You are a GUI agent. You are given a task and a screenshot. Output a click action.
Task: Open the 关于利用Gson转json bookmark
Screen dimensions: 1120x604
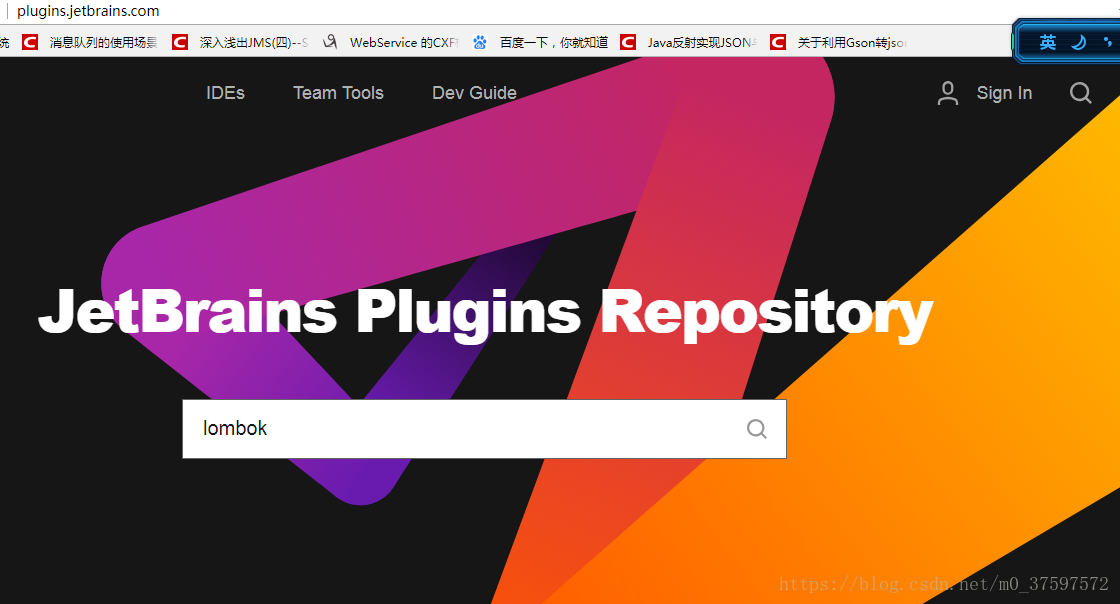(852, 42)
